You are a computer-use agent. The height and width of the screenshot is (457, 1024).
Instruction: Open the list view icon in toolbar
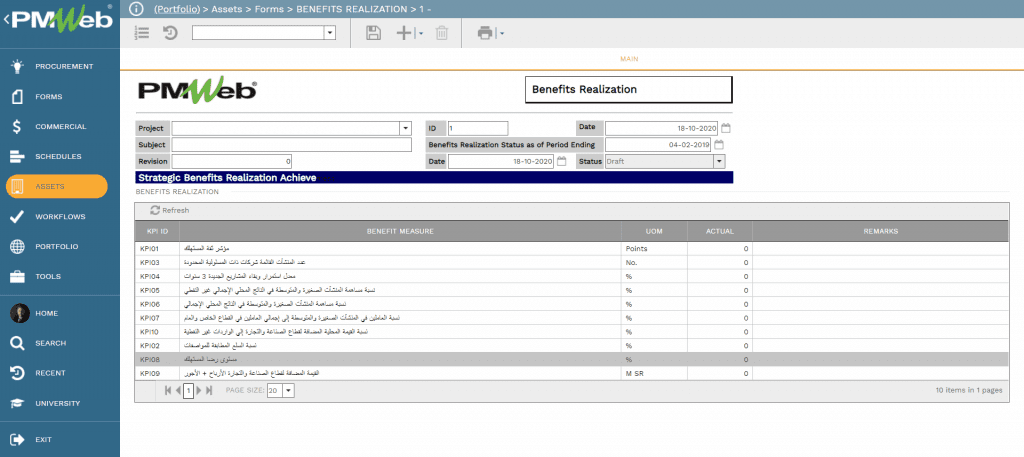pos(142,33)
